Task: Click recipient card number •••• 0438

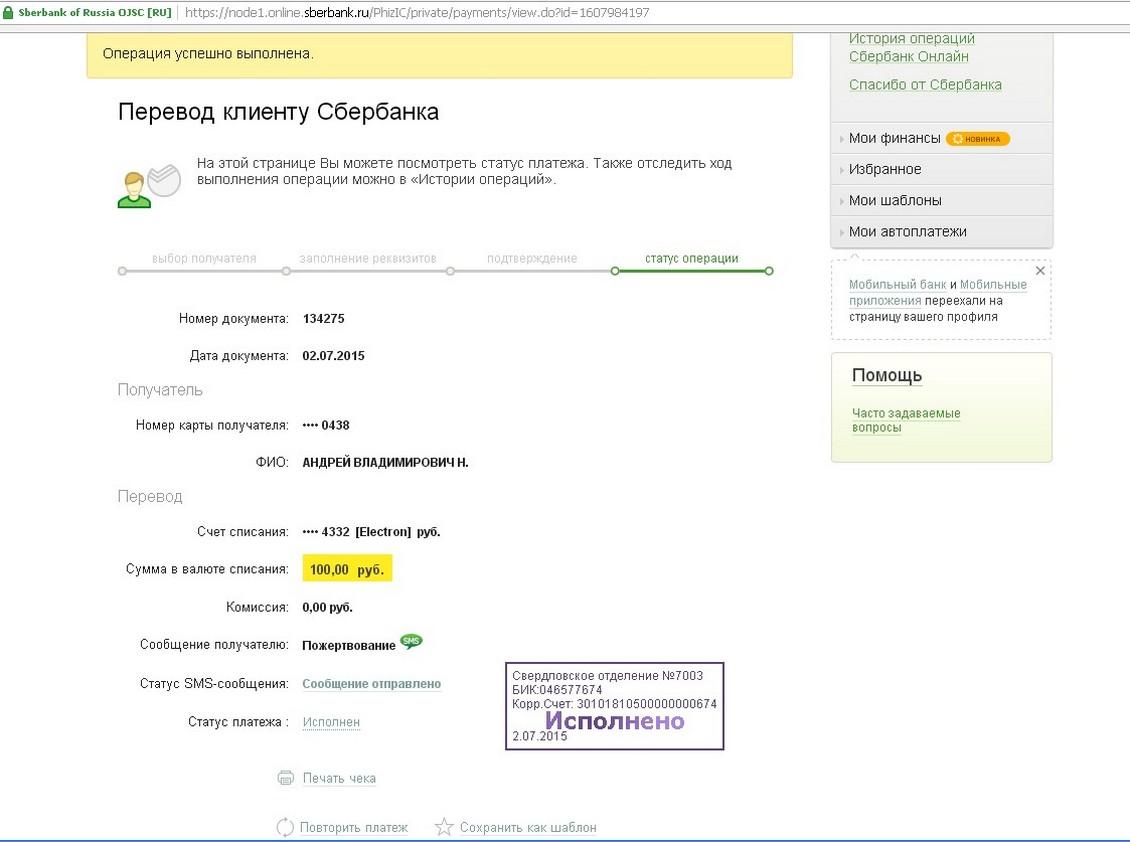Action: [x=326, y=425]
